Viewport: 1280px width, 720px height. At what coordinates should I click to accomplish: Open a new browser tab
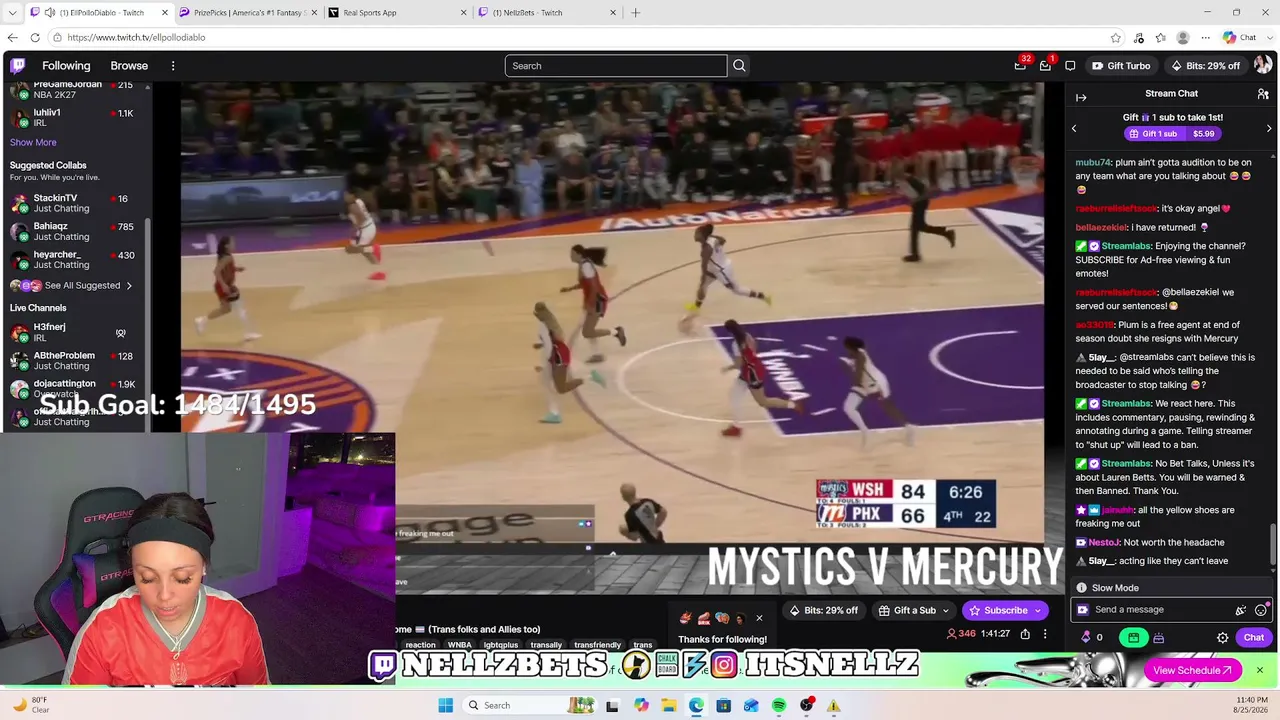tap(635, 13)
